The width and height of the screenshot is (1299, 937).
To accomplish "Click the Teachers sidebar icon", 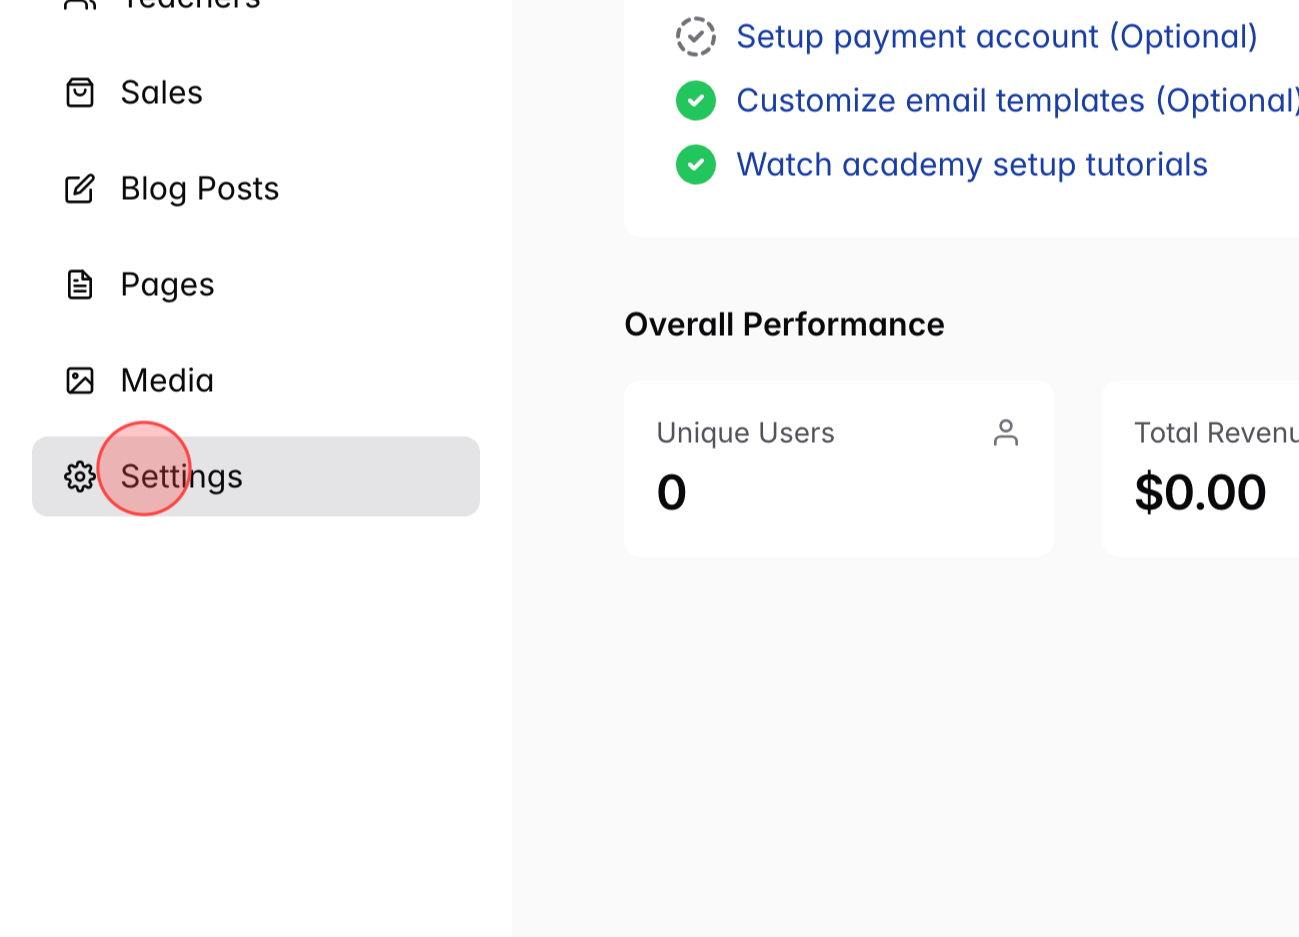I will 81,5.
